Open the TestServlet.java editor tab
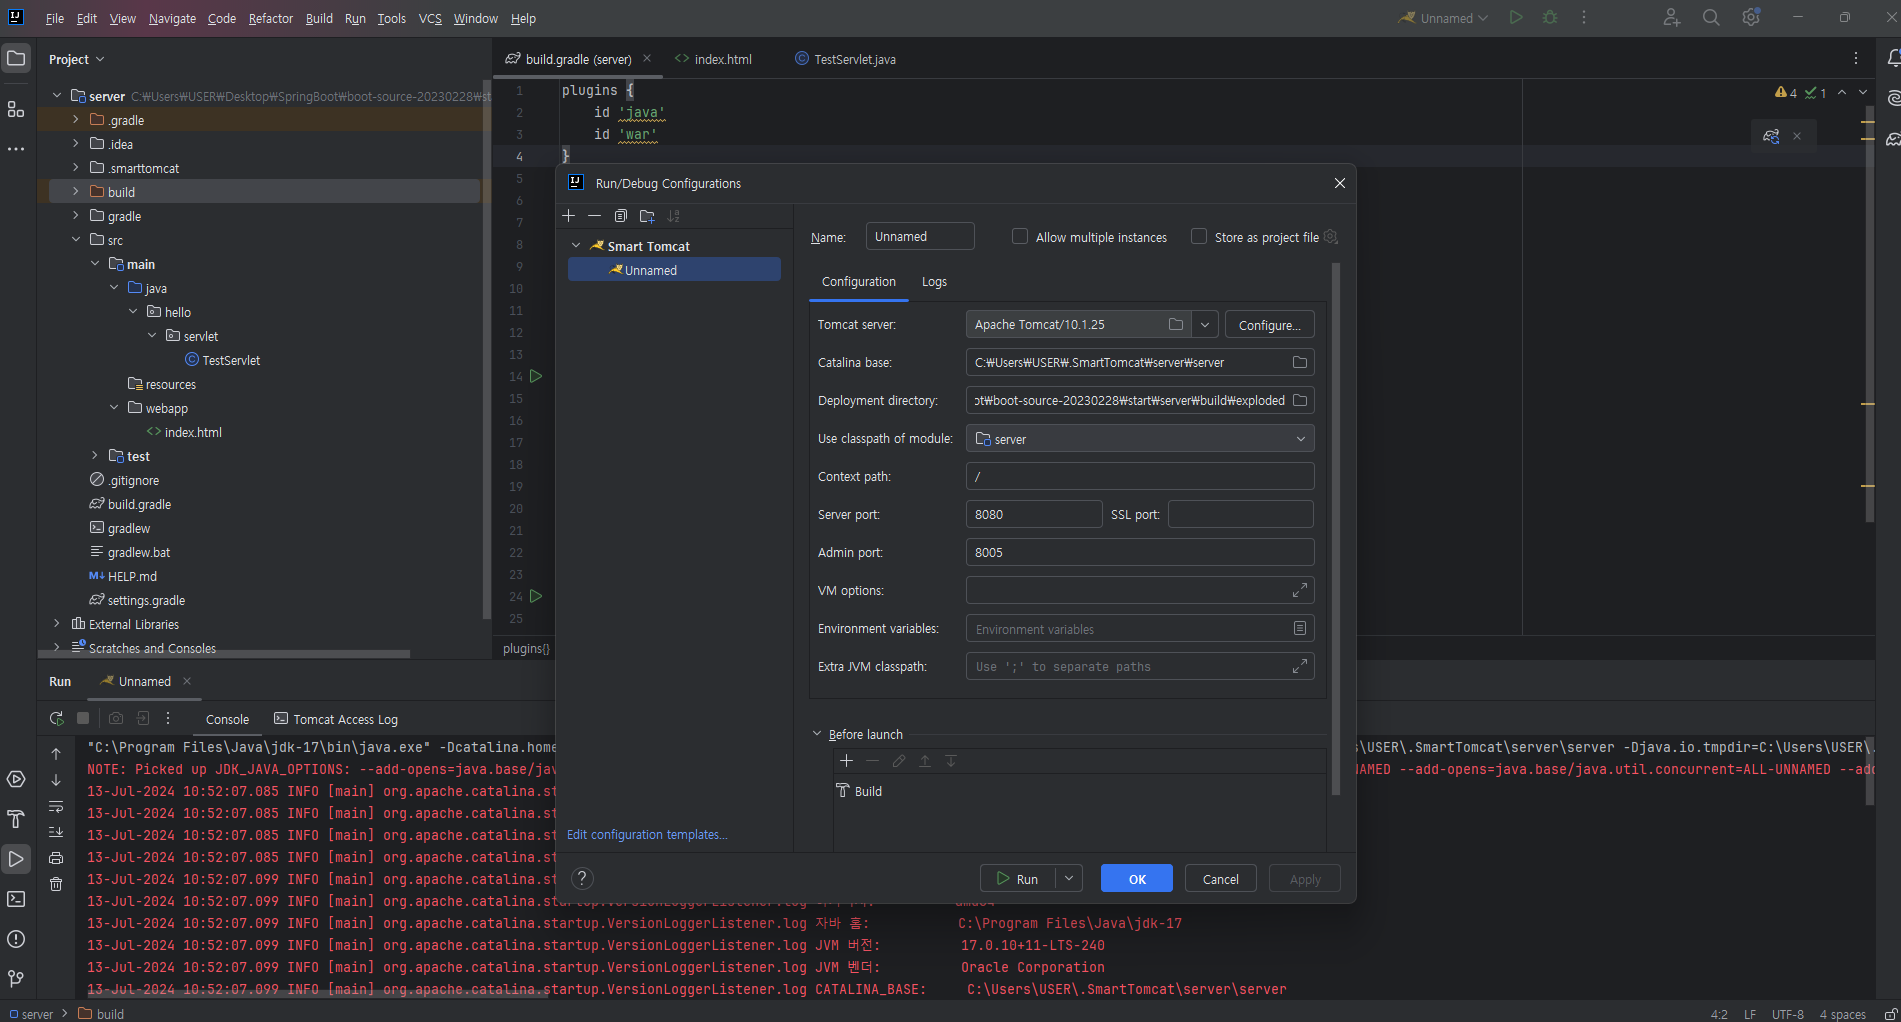The width and height of the screenshot is (1901, 1022). pyautogui.click(x=846, y=60)
